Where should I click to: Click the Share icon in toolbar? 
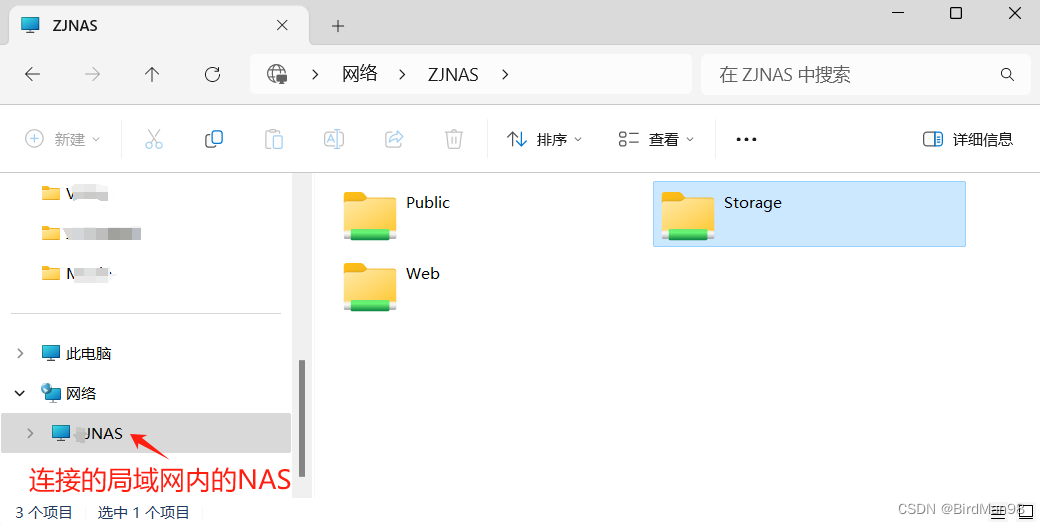point(394,139)
